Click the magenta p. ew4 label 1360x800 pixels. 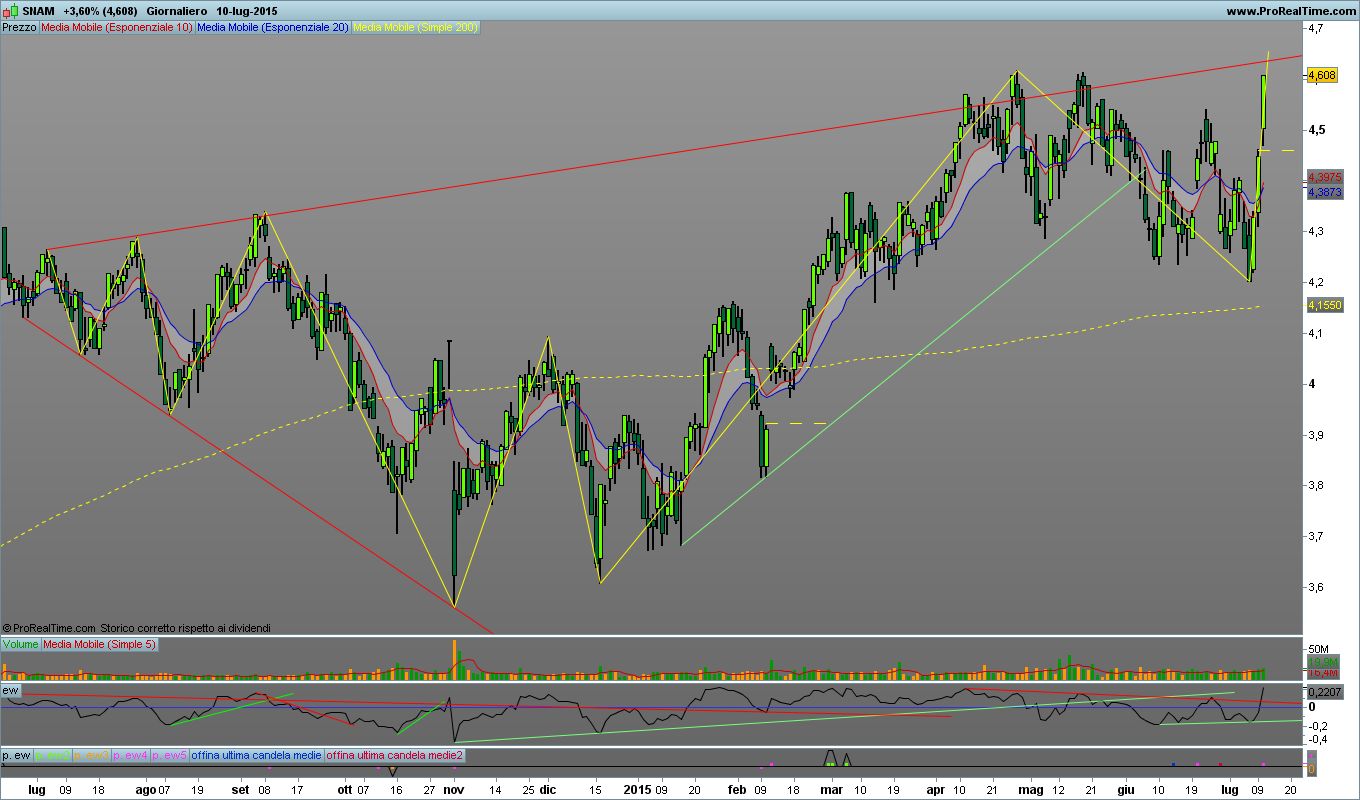(130, 755)
